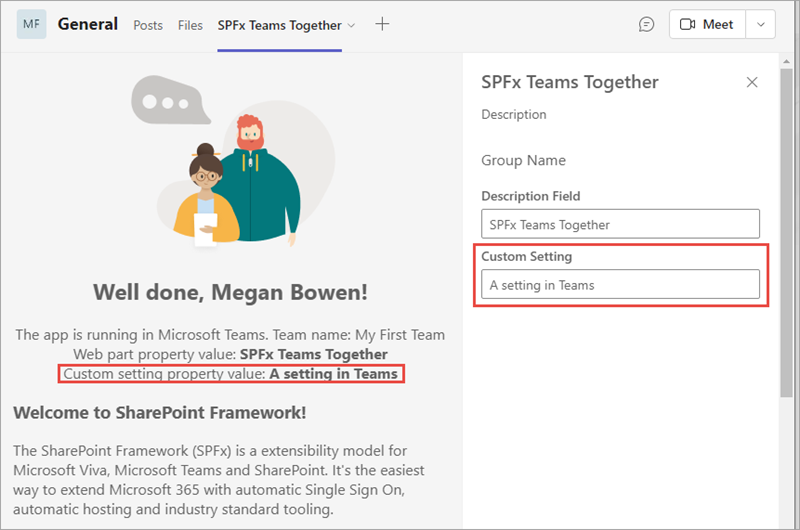
Task: Add a new tab with plus icon
Action: pos(382,24)
